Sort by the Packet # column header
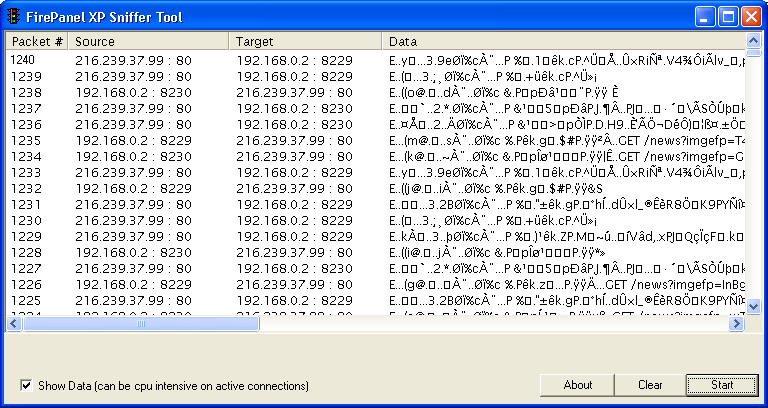This screenshot has width=768, height=408. [37, 42]
